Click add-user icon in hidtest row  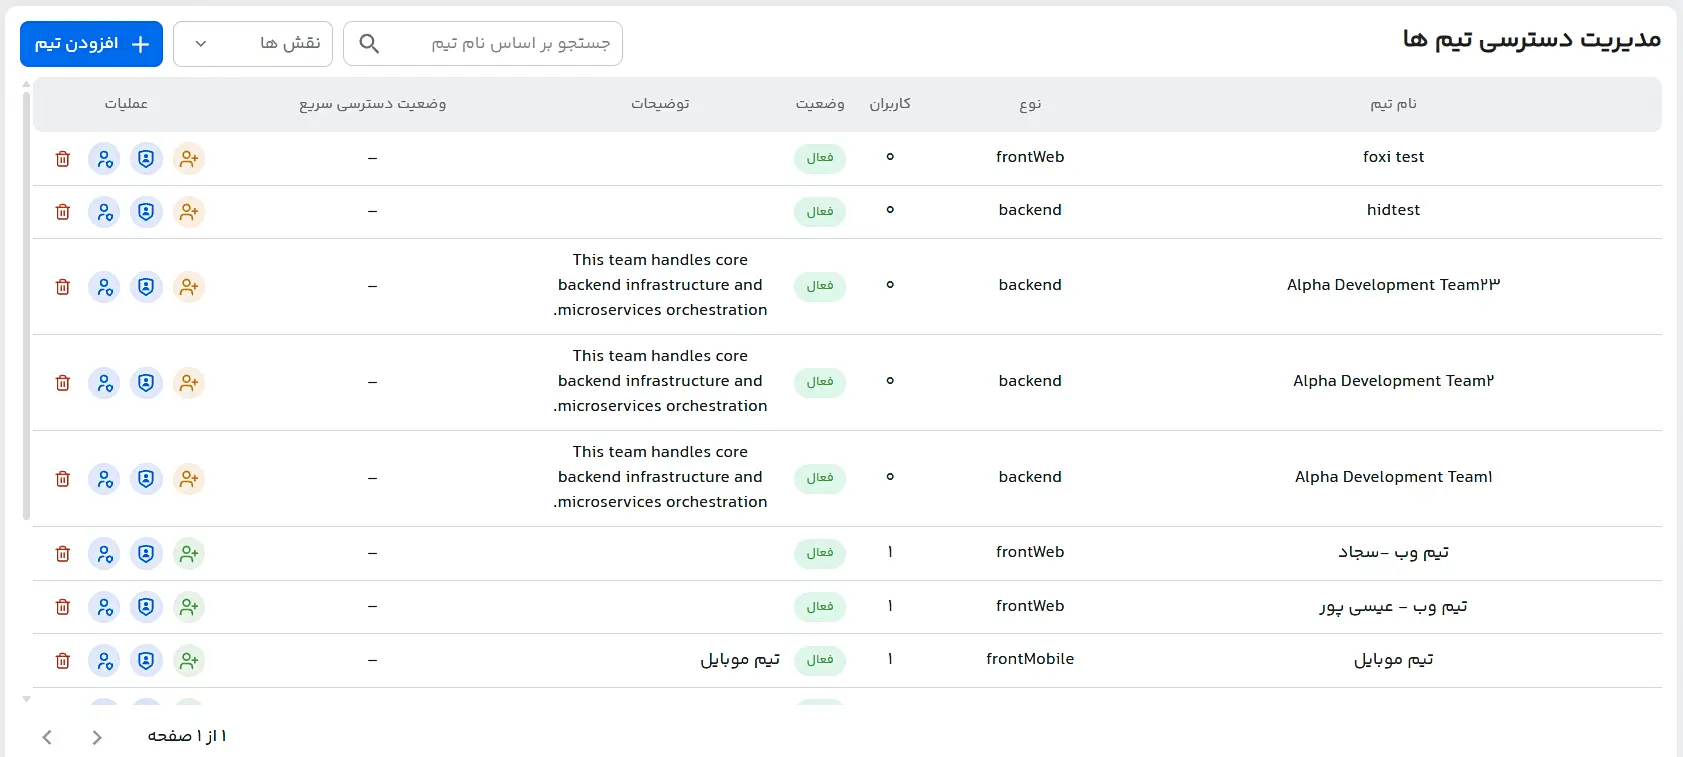tap(189, 212)
